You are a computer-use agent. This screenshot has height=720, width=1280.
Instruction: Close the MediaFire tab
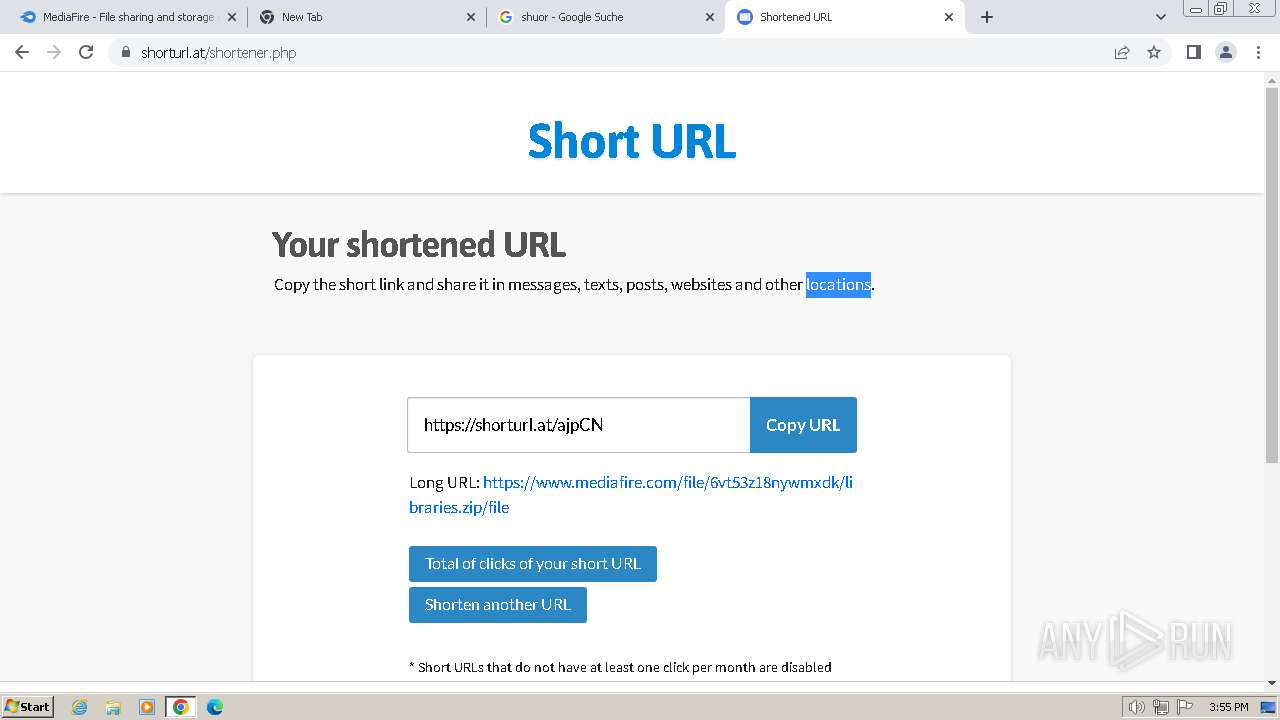232,17
